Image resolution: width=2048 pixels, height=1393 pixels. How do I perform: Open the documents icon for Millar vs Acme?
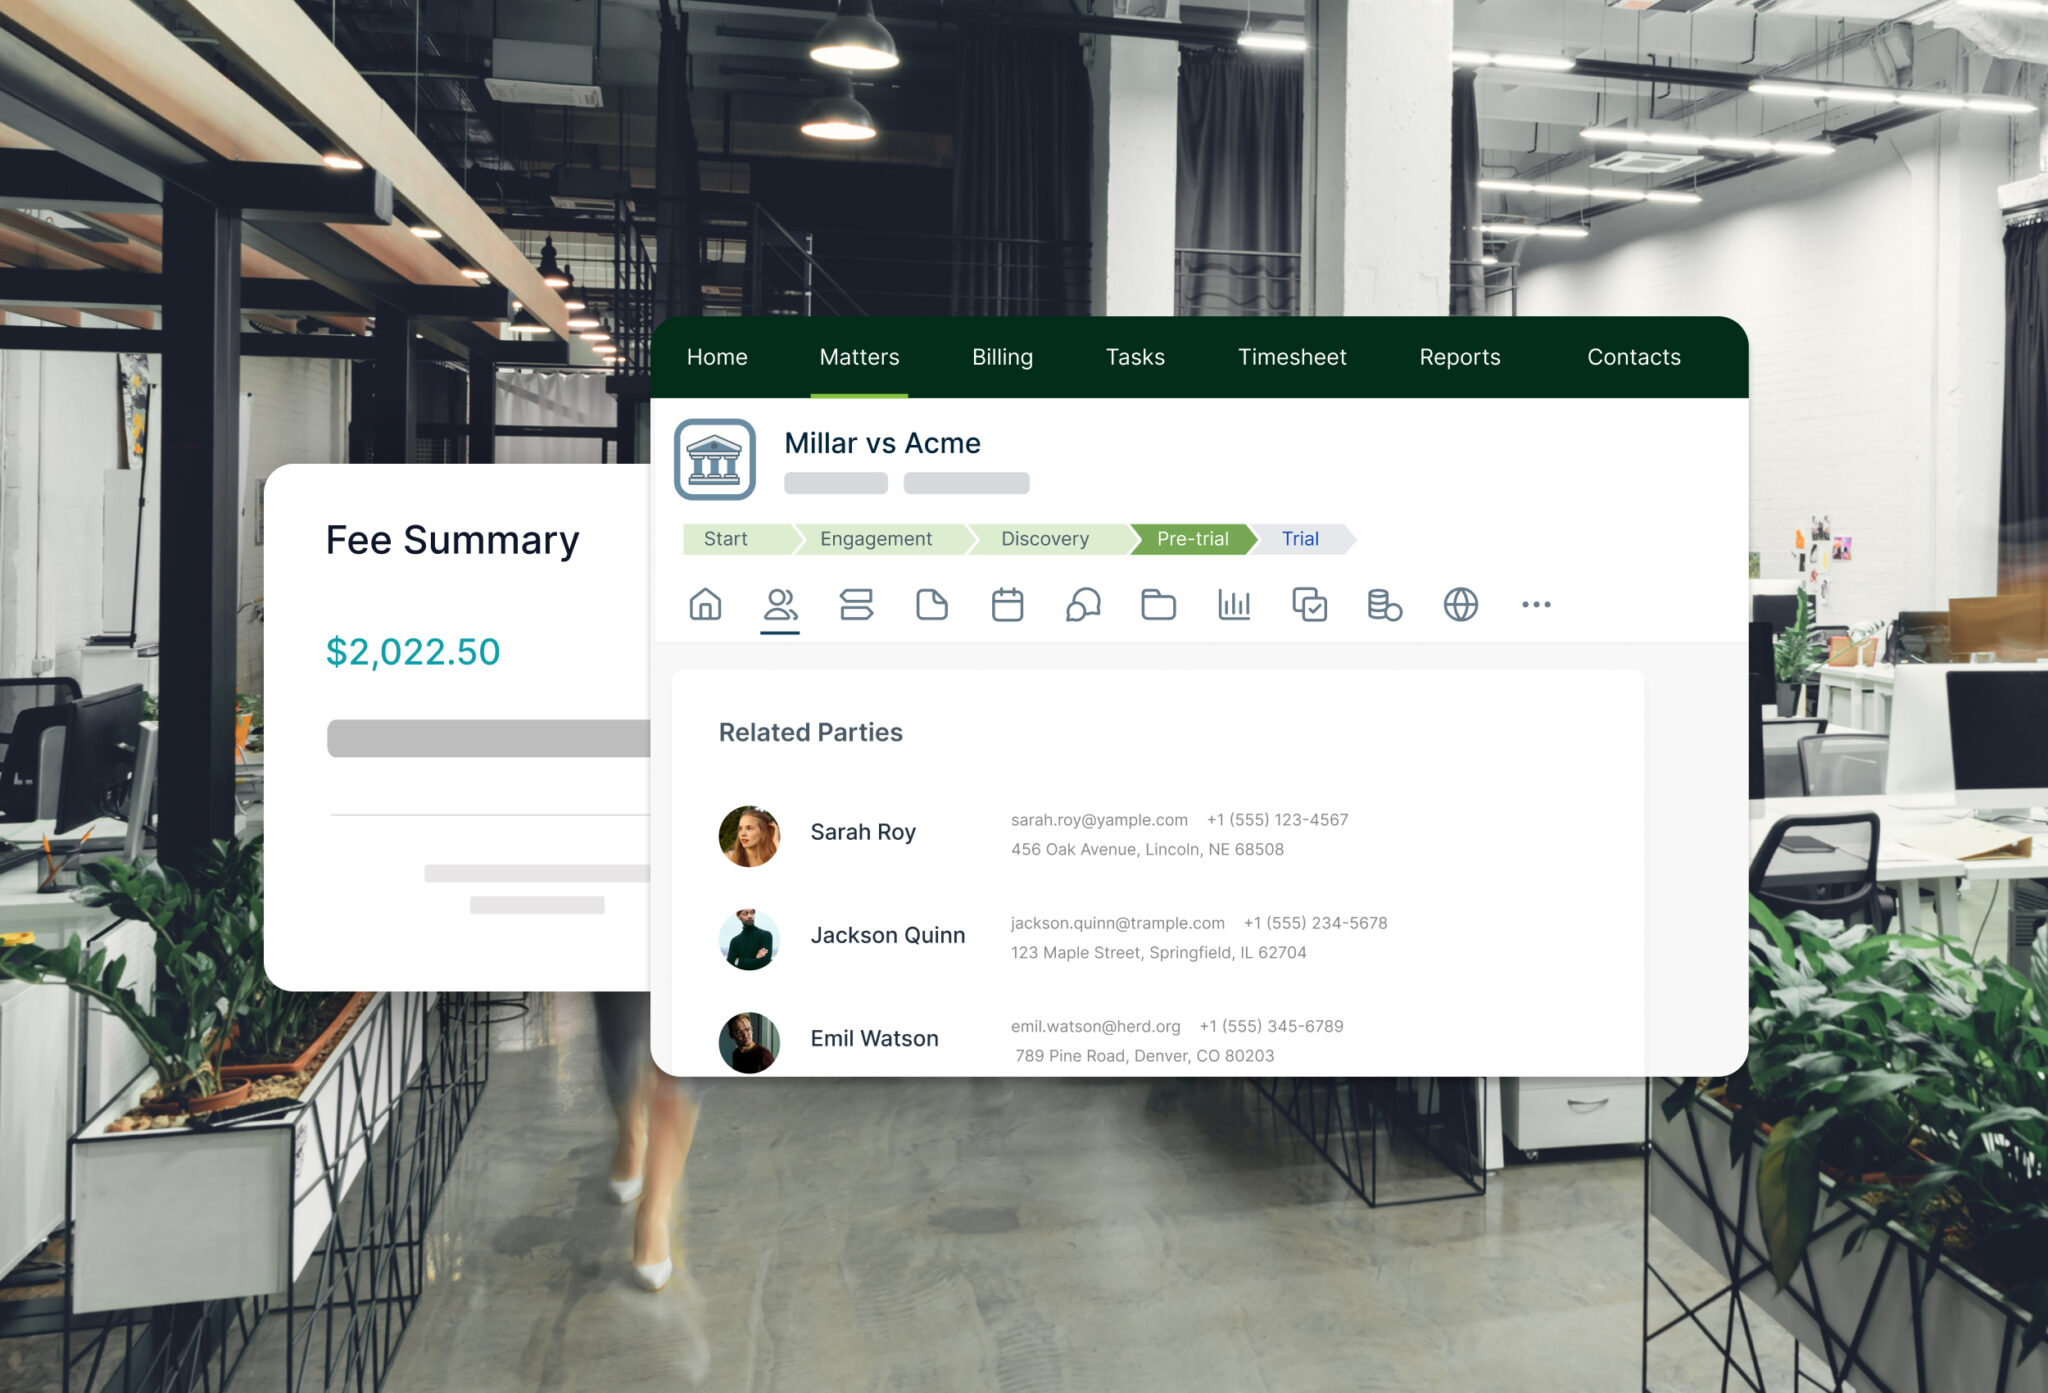click(x=932, y=604)
